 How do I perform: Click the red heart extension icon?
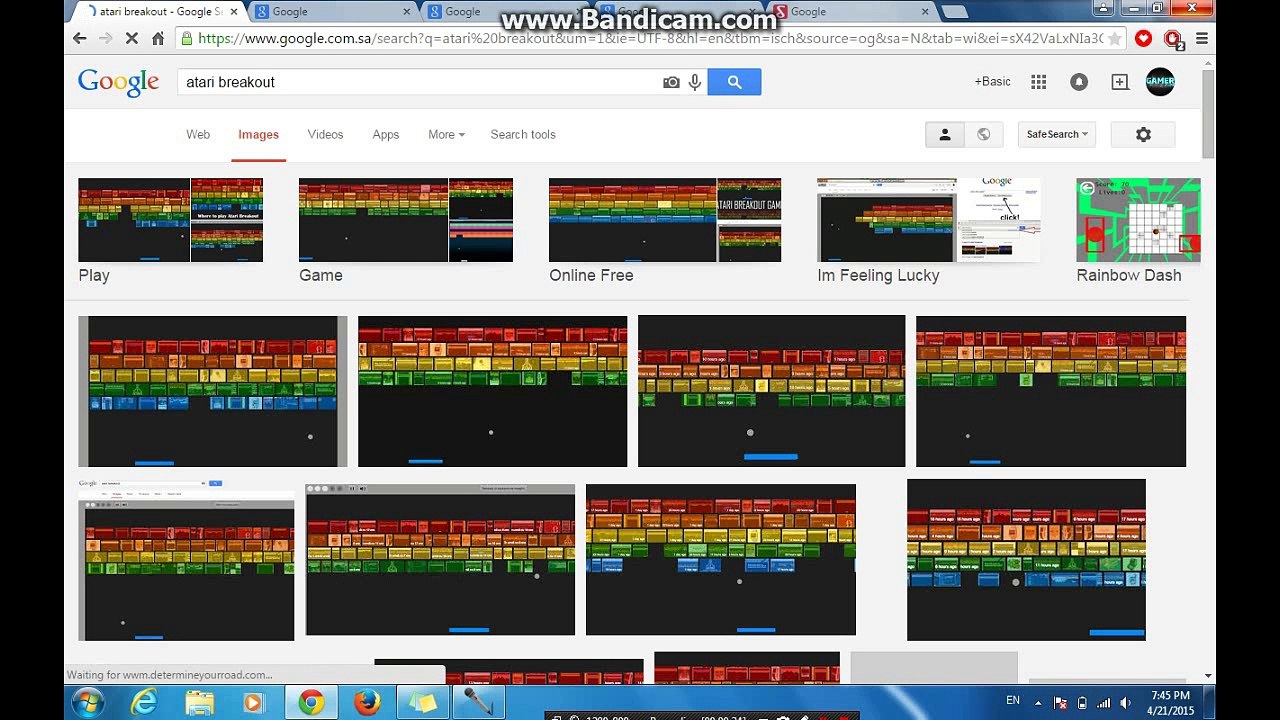pos(1144,38)
